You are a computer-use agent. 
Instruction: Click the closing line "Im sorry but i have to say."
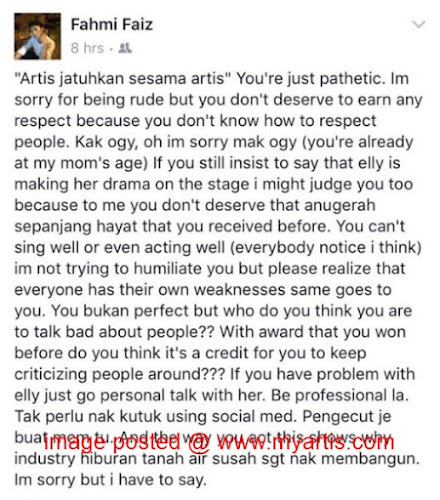[110, 480]
